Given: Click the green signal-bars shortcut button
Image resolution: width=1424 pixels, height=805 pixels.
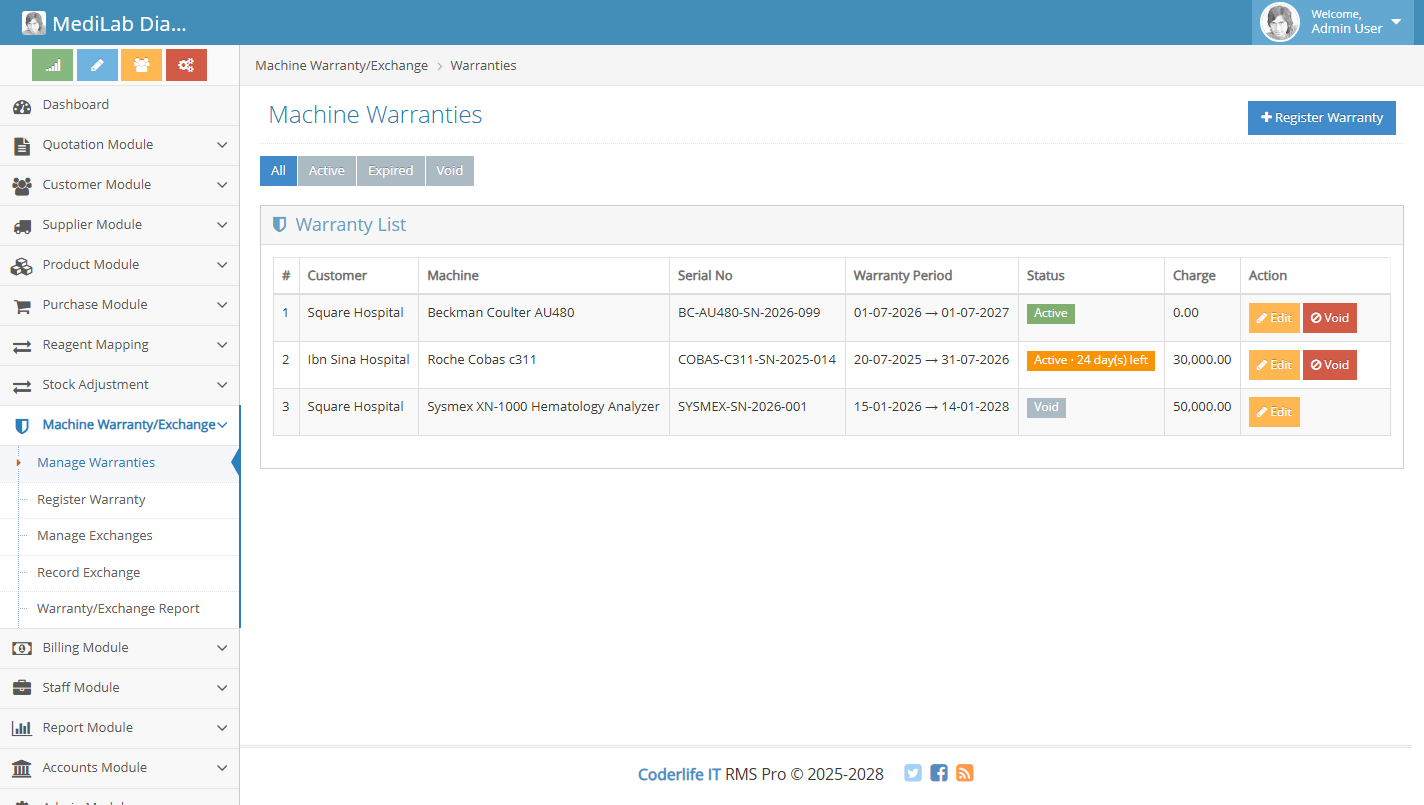Looking at the screenshot, I should [52, 65].
